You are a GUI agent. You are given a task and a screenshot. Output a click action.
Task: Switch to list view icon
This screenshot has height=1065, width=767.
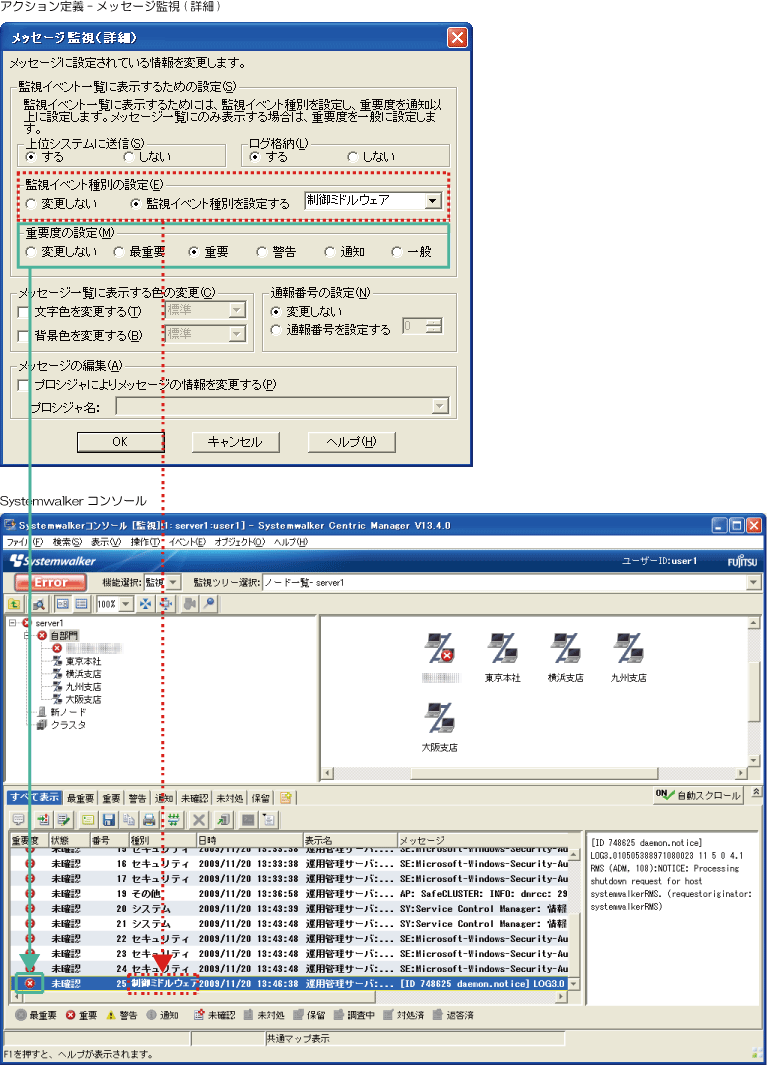tap(82, 604)
